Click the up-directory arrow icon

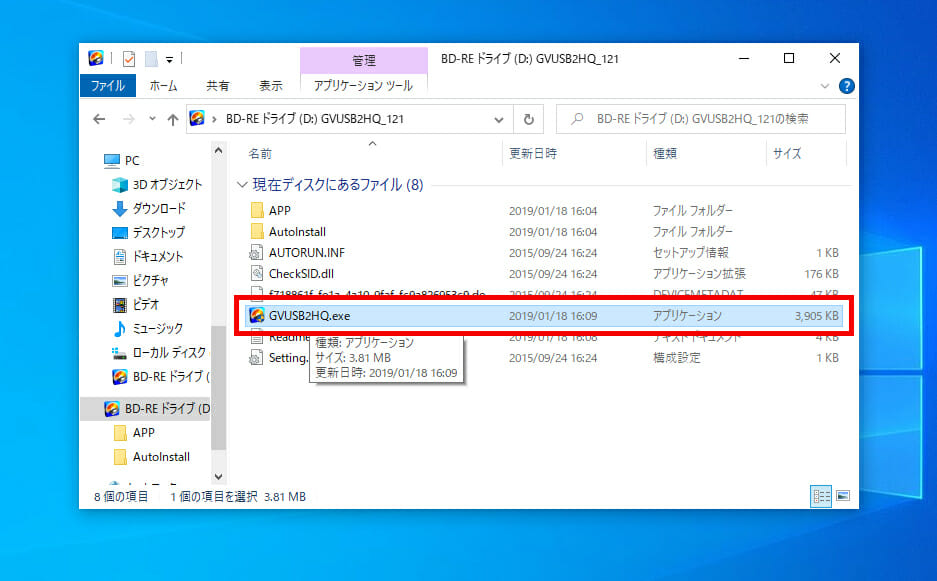[173, 119]
